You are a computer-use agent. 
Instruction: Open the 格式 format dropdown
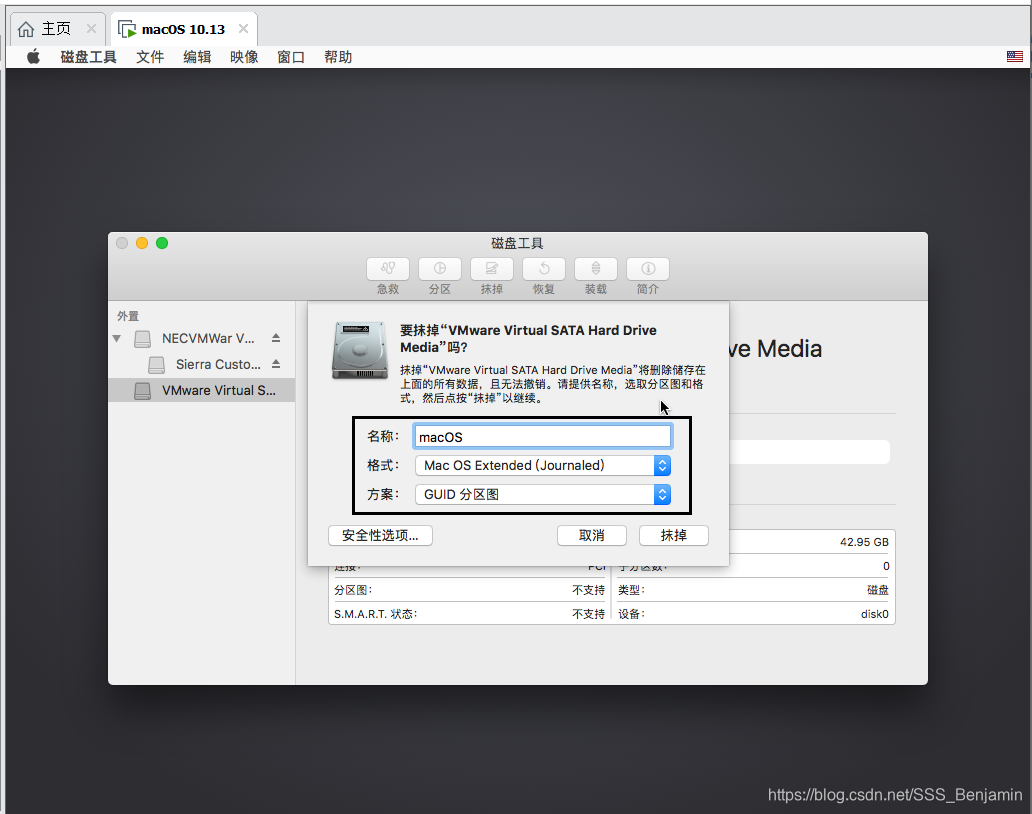click(x=543, y=465)
